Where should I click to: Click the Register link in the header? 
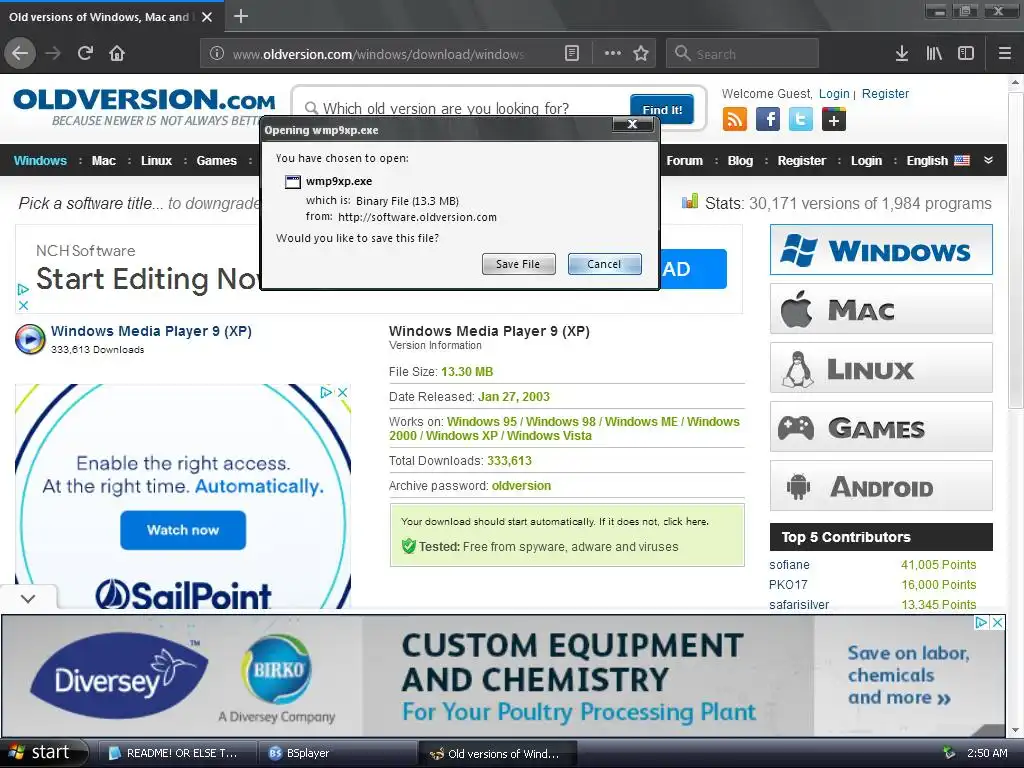pos(885,93)
